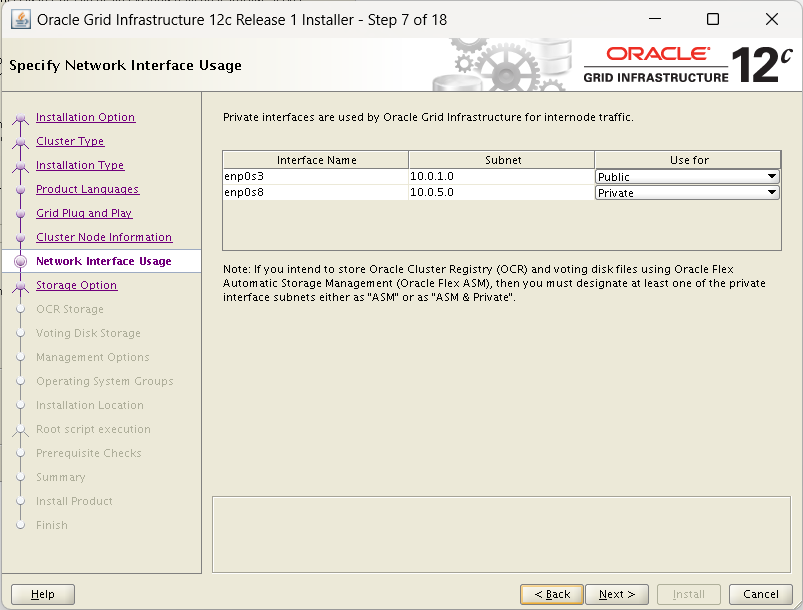Click the Help button
This screenshot has height=610, width=803.
tap(43, 594)
